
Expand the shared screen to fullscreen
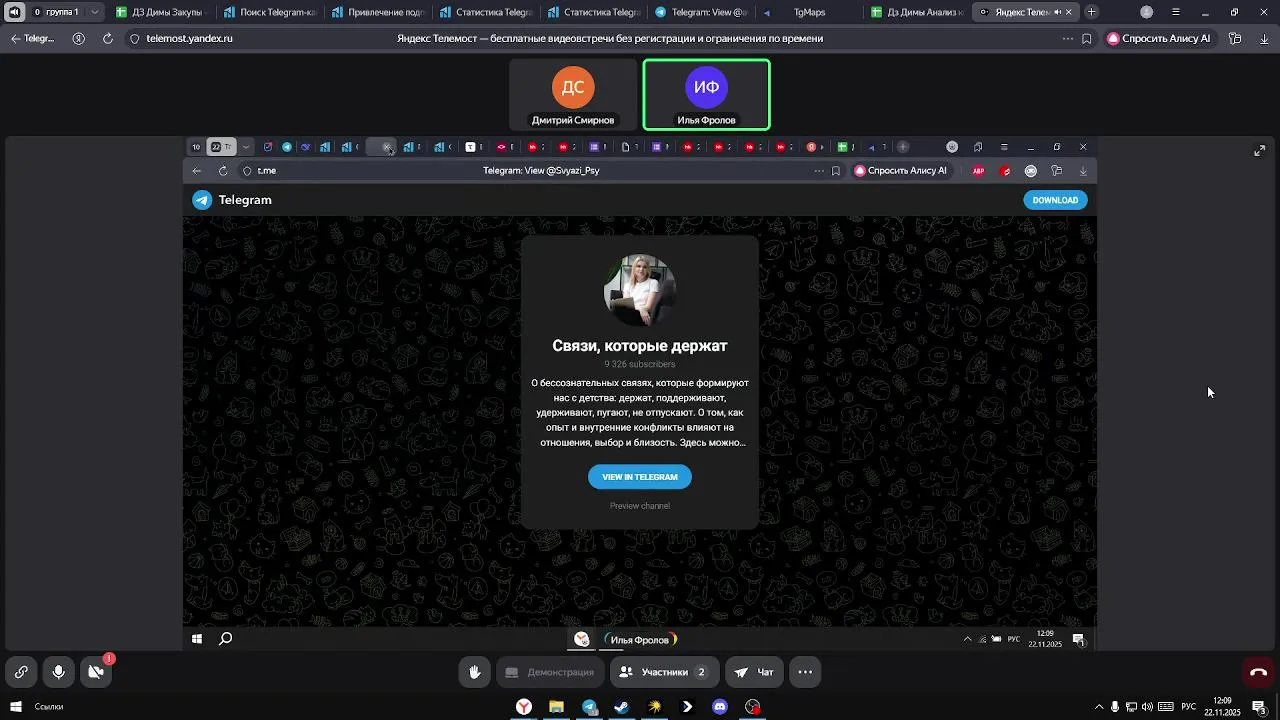(x=1259, y=150)
